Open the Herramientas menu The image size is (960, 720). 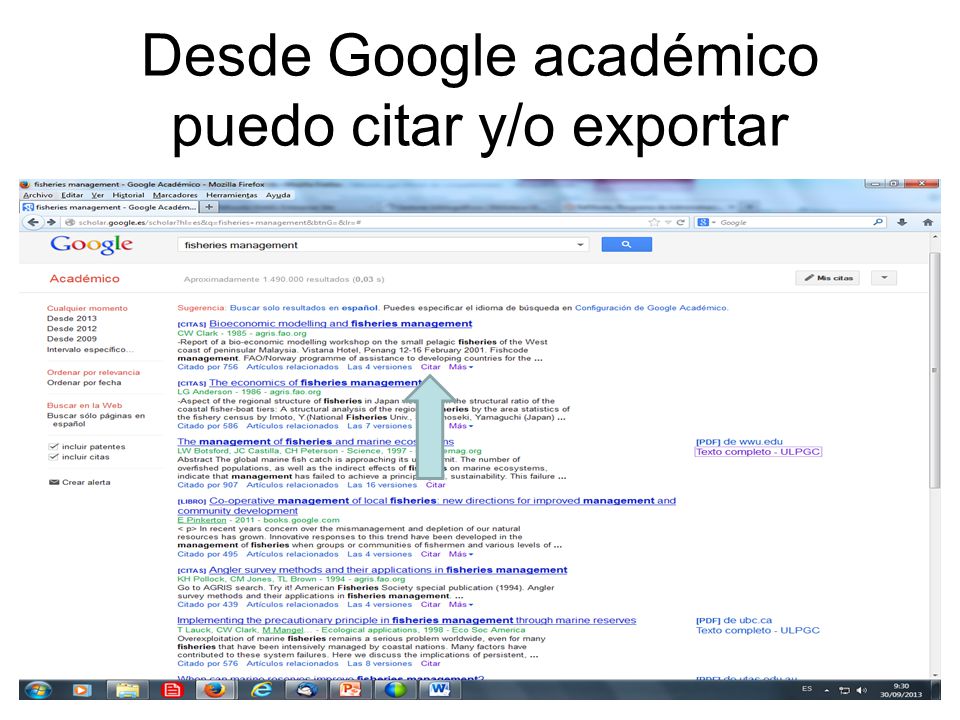[x=231, y=195]
